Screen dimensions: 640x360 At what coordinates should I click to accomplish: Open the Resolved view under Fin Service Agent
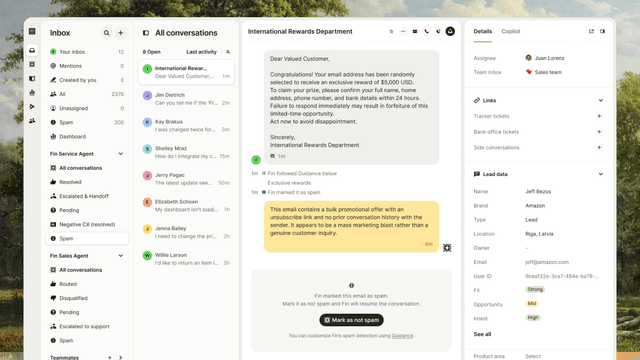pos(87,182)
